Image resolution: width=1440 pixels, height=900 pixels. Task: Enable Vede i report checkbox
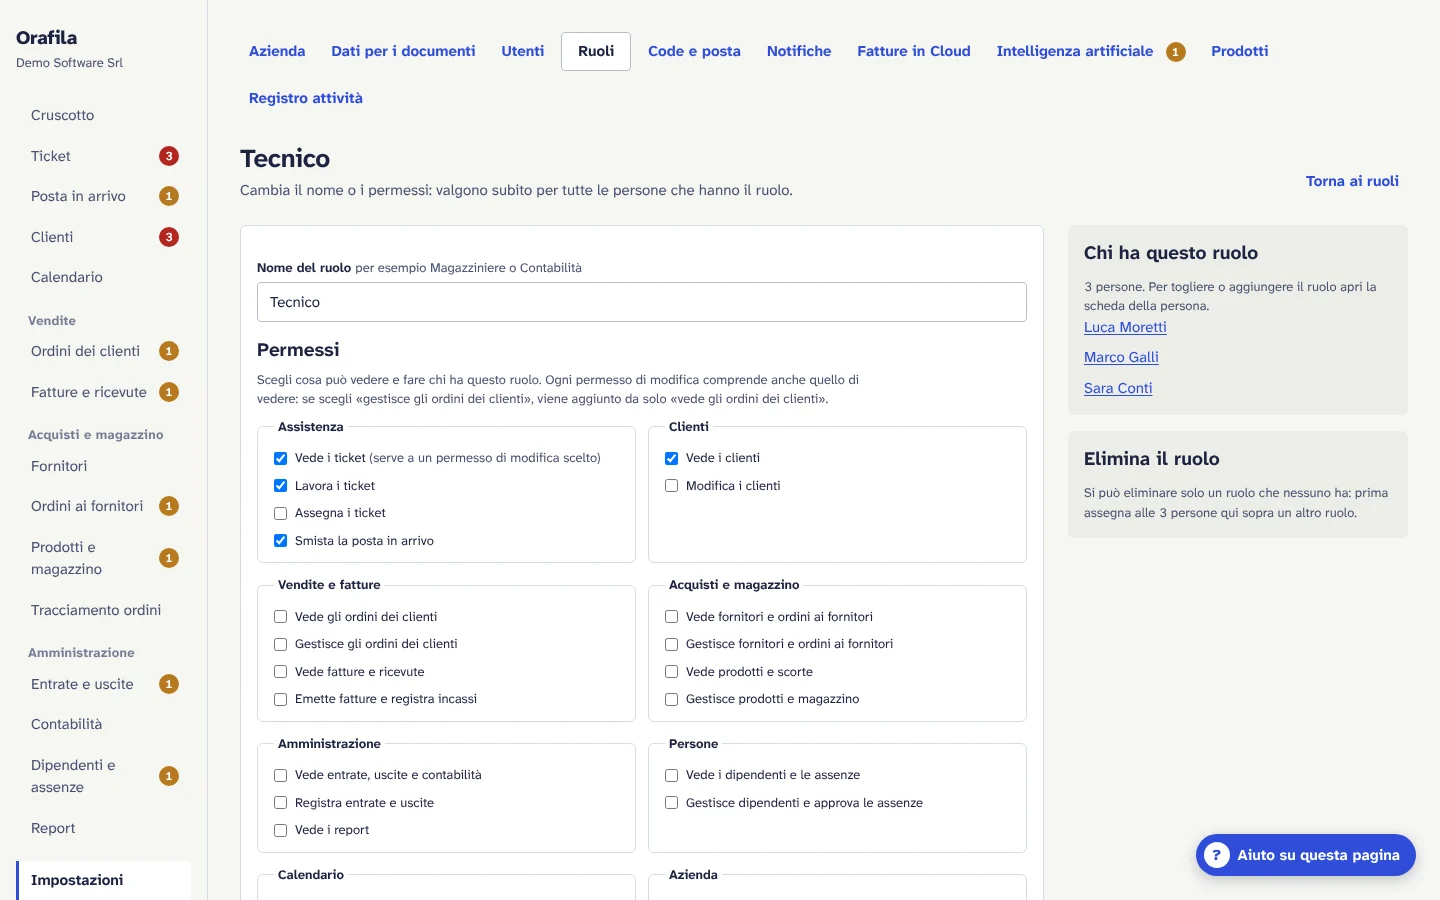pyautogui.click(x=281, y=830)
